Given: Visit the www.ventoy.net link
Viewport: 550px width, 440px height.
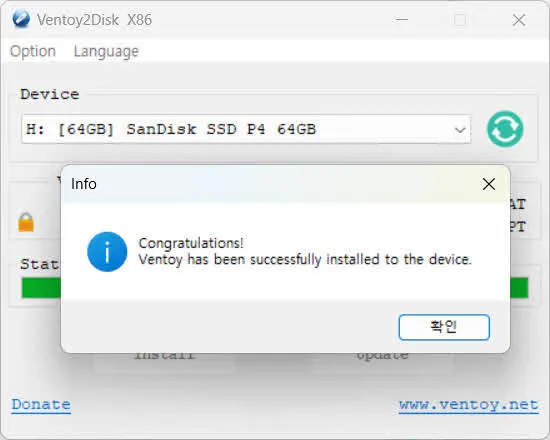Looking at the screenshot, I should click(x=469, y=405).
